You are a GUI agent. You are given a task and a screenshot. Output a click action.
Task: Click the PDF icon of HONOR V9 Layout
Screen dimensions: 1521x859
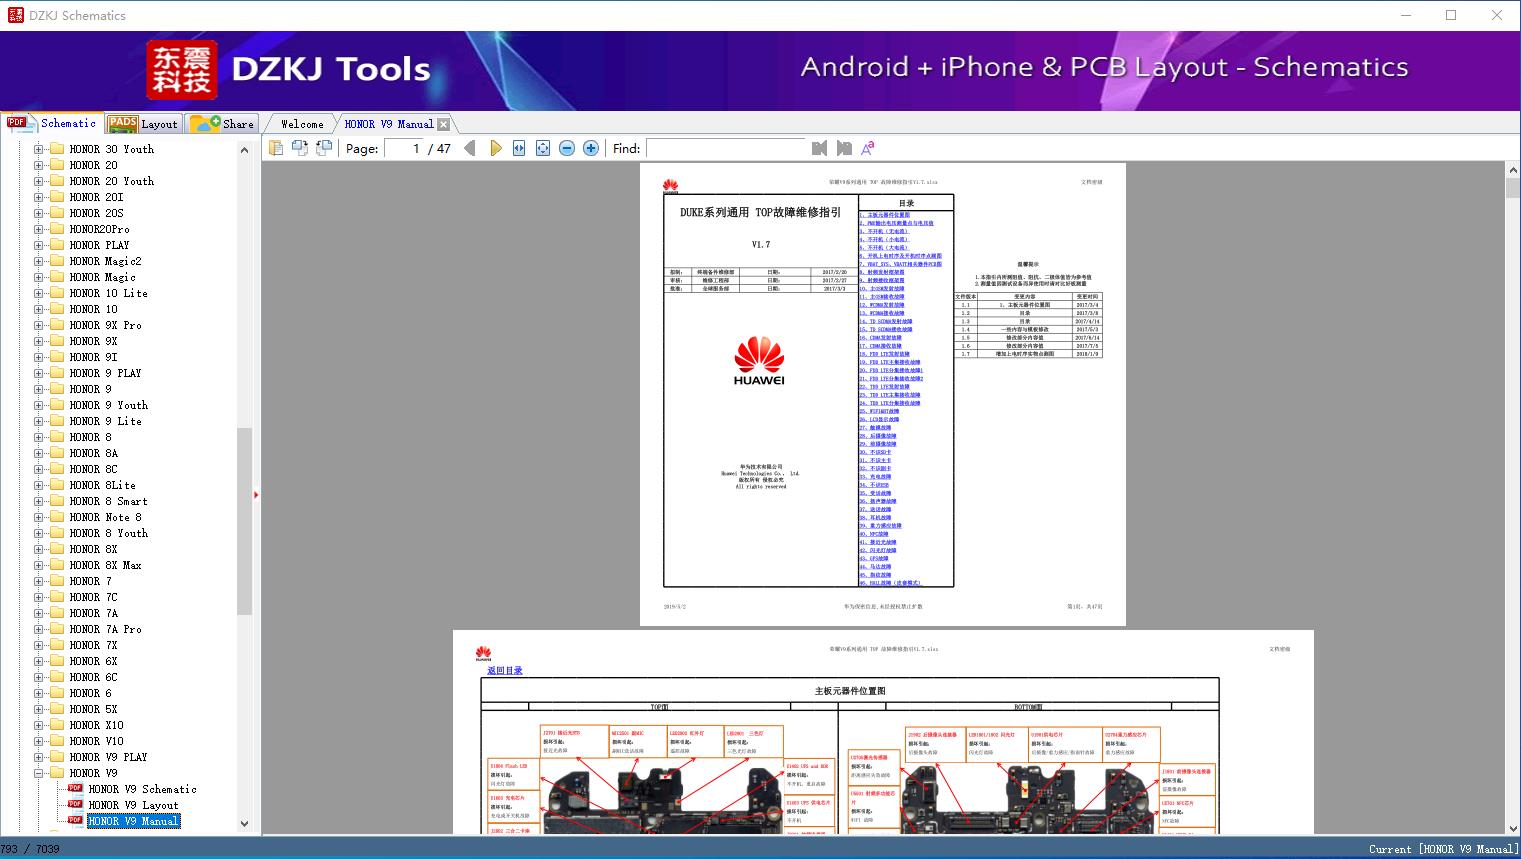click(x=75, y=805)
